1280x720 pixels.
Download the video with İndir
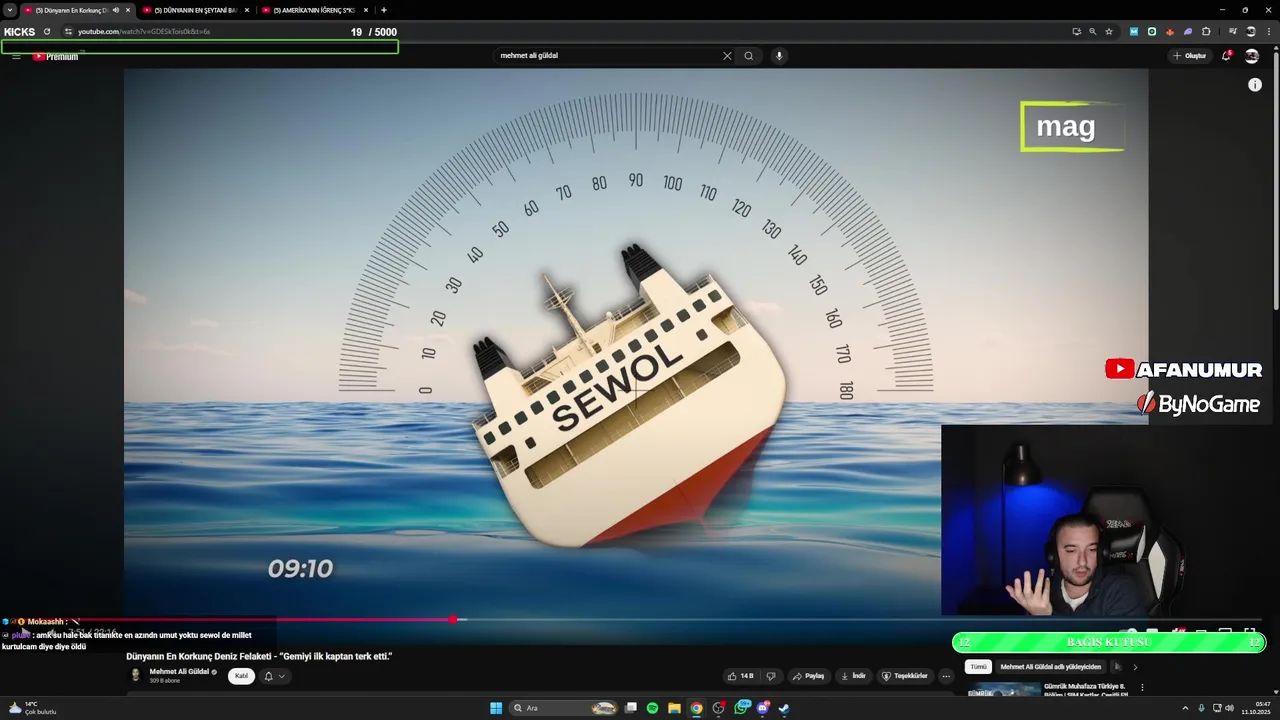click(852, 676)
